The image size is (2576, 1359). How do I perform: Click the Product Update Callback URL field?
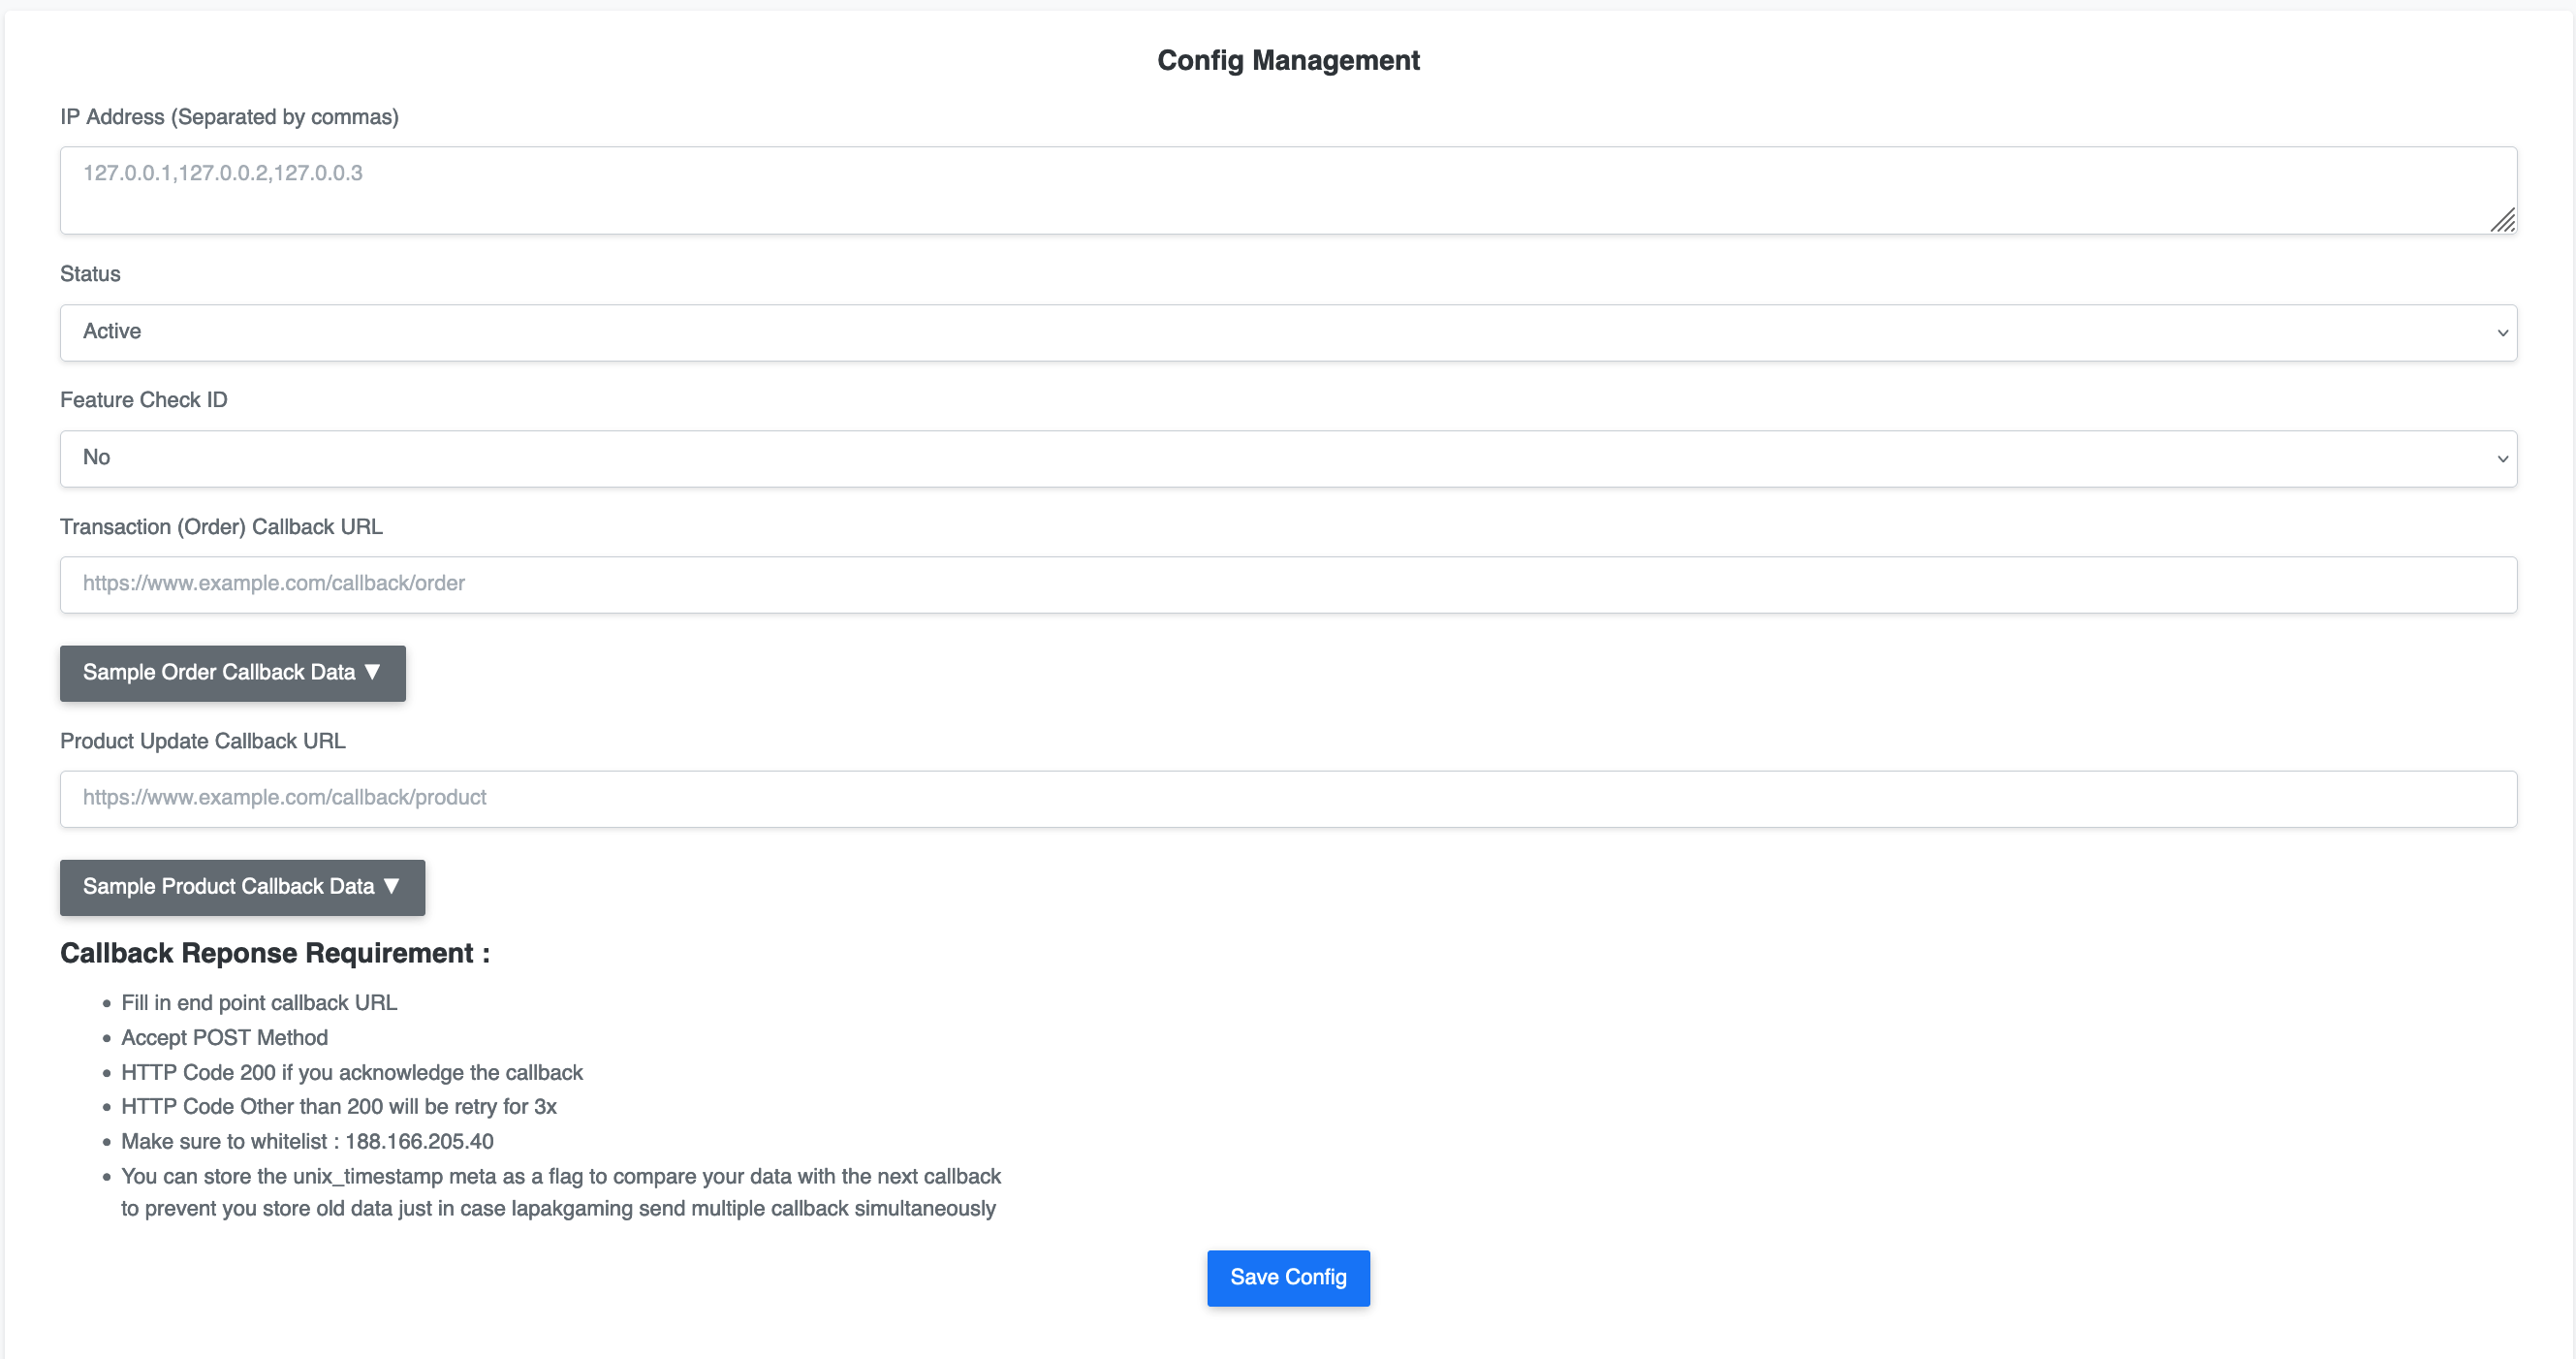[1288, 798]
